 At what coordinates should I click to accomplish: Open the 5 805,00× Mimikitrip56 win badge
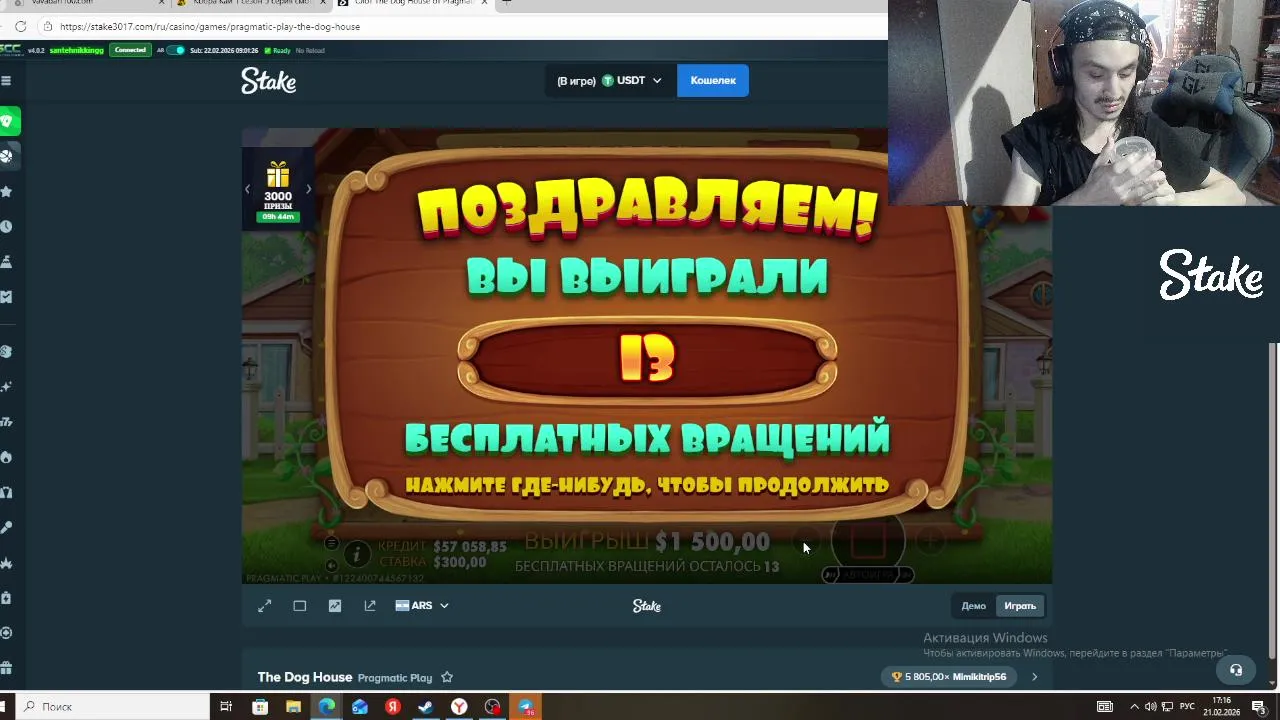pyautogui.click(x=949, y=677)
